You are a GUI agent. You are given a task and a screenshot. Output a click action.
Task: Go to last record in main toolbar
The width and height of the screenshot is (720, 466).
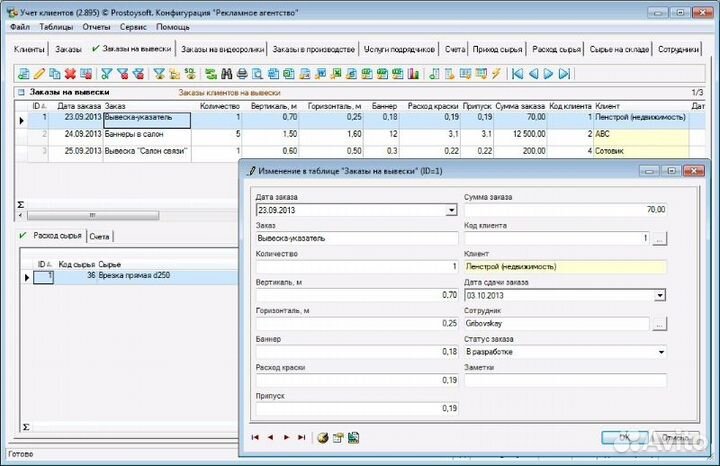565,74
